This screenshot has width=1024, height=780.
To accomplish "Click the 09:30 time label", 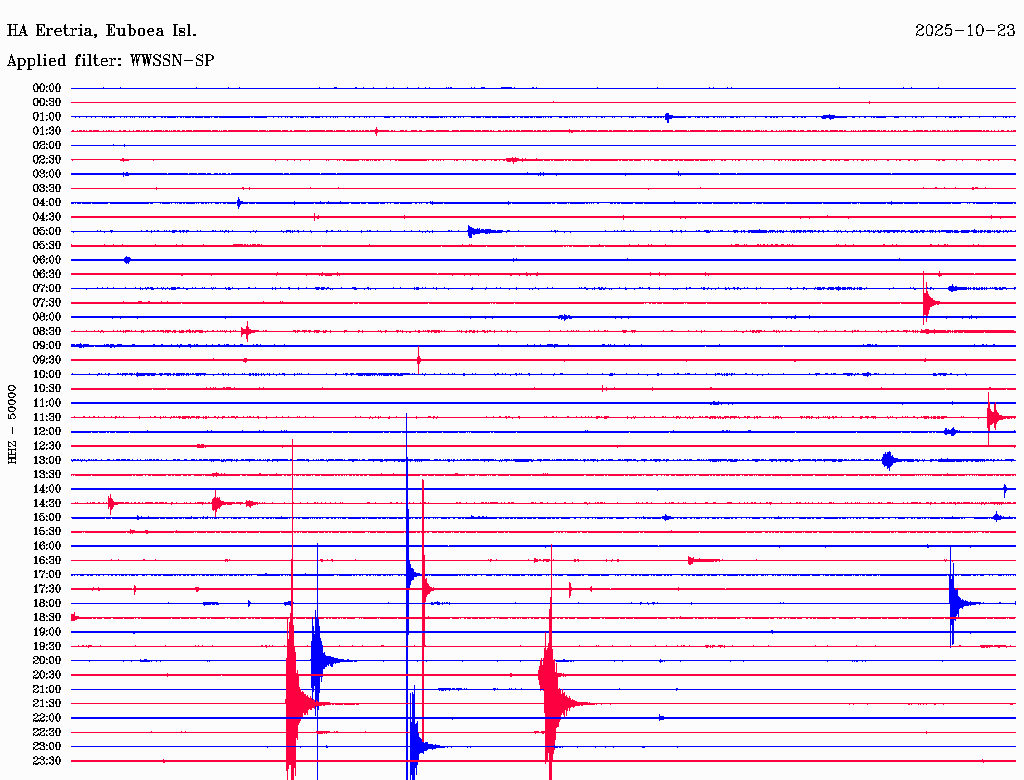I will 47,360.
